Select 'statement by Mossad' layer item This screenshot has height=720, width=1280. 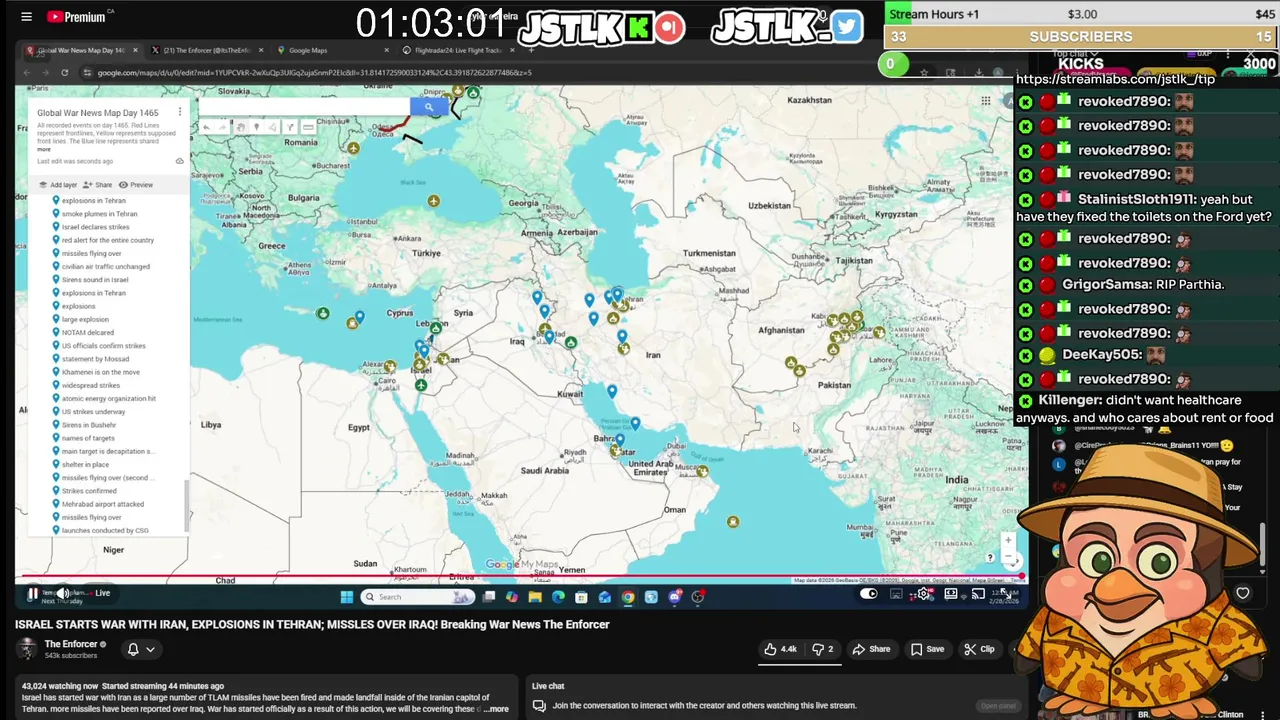(x=95, y=359)
